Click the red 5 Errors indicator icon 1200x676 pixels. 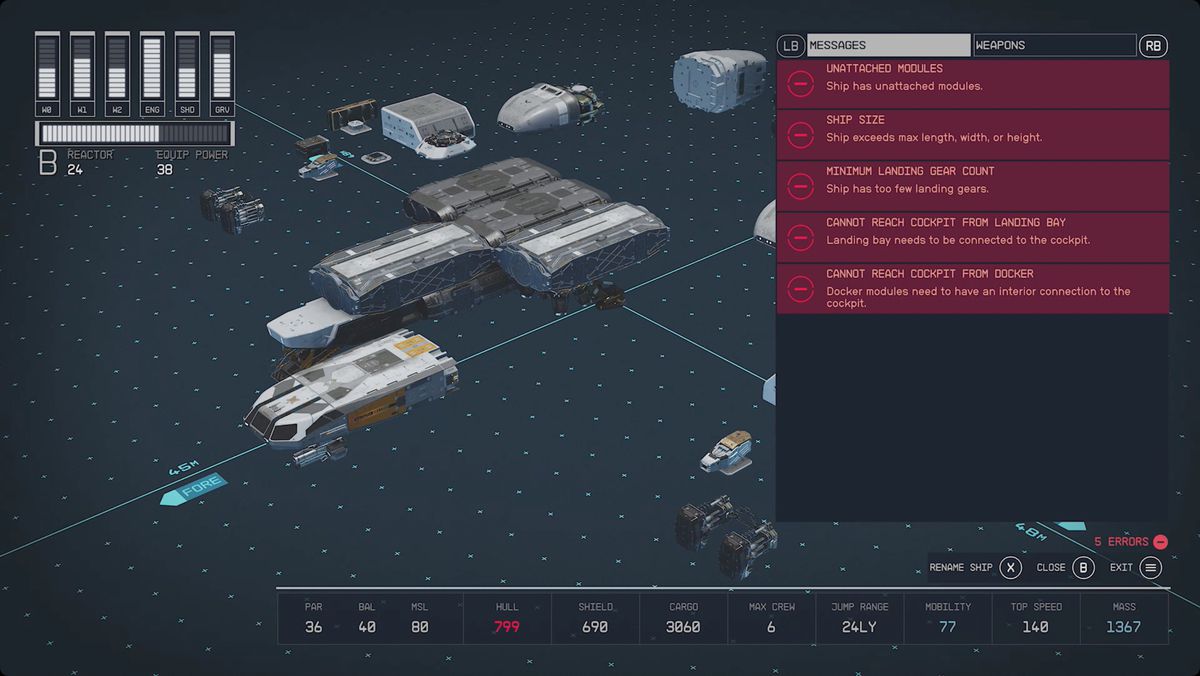[1160, 542]
